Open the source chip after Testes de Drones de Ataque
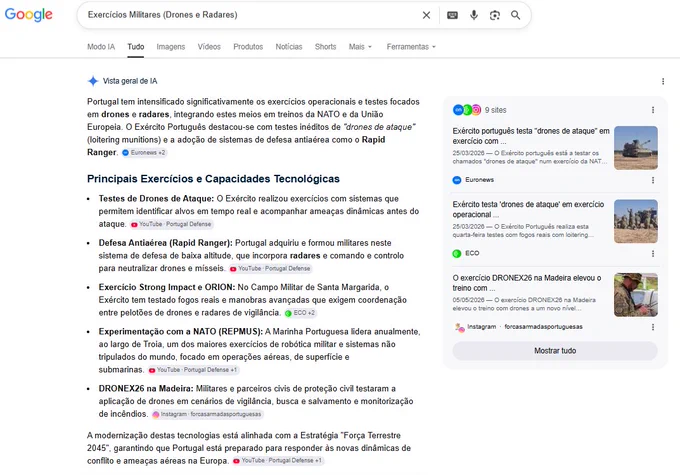The image size is (680, 475). [171, 224]
